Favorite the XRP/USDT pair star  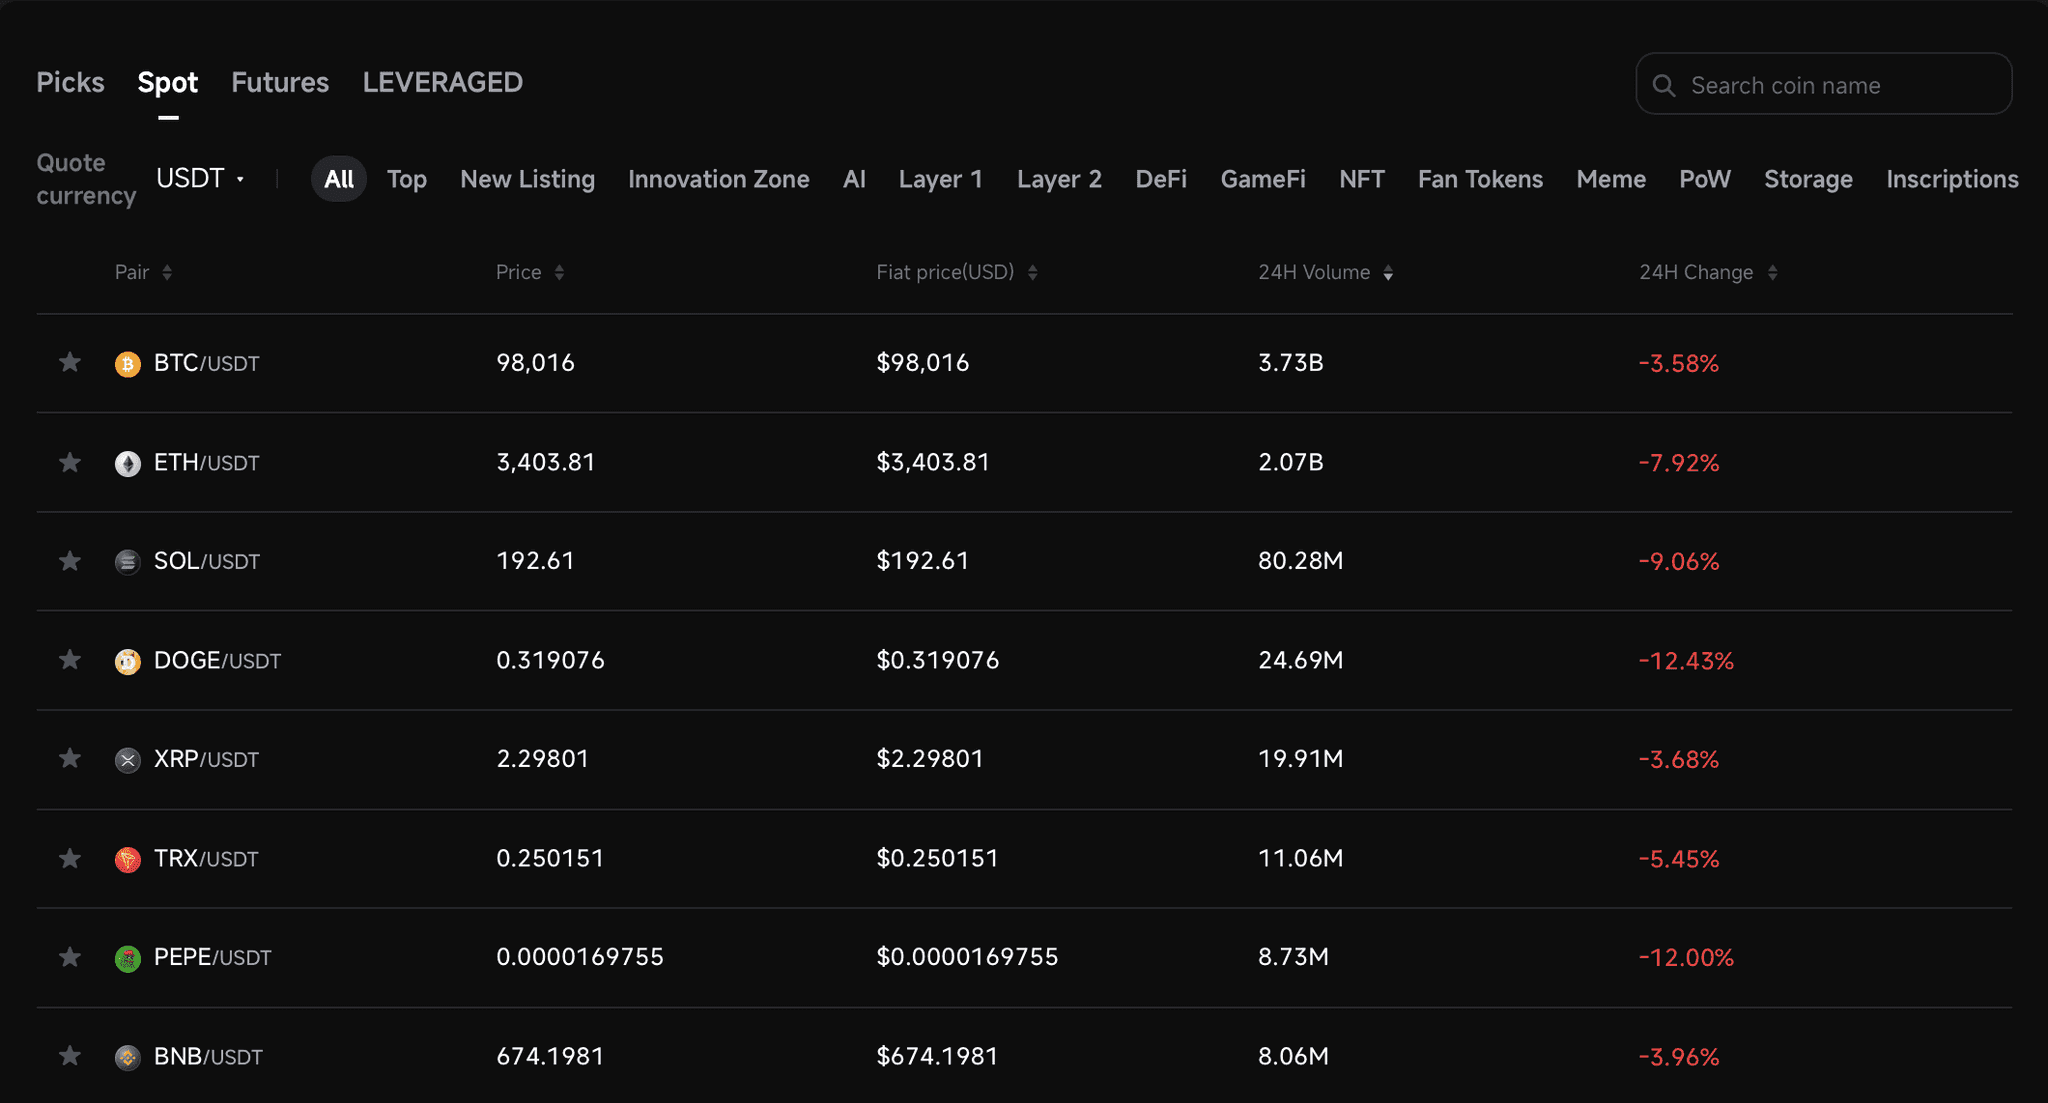pos(69,759)
